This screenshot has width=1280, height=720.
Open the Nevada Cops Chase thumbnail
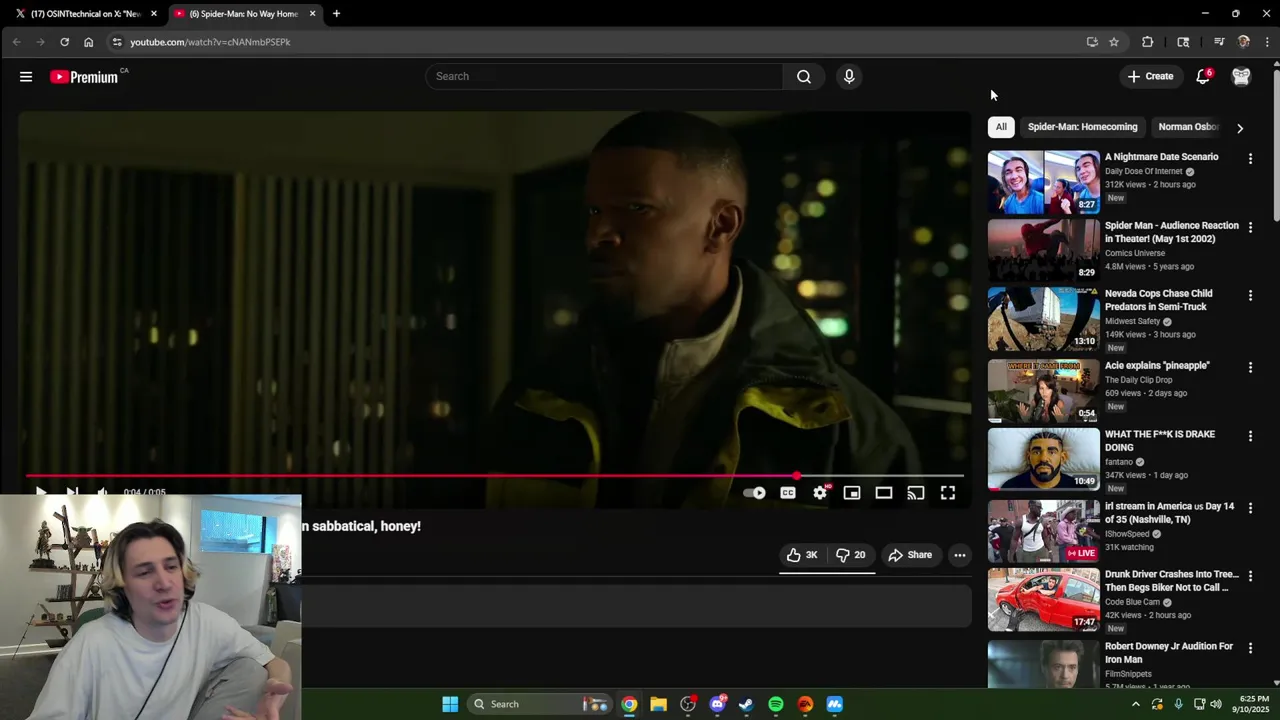point(1043,320)
